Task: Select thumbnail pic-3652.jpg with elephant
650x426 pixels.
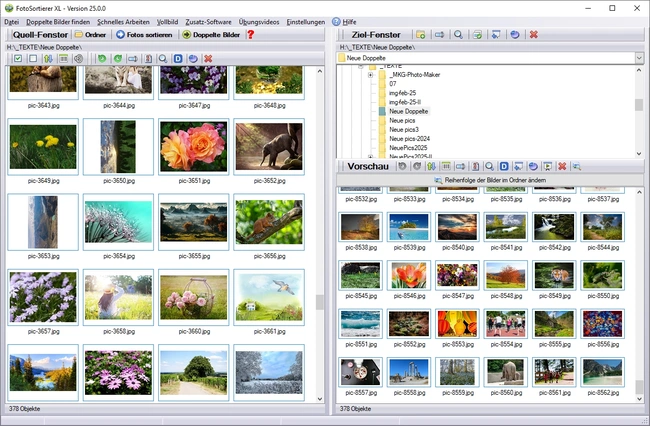Action: [269, 147]
